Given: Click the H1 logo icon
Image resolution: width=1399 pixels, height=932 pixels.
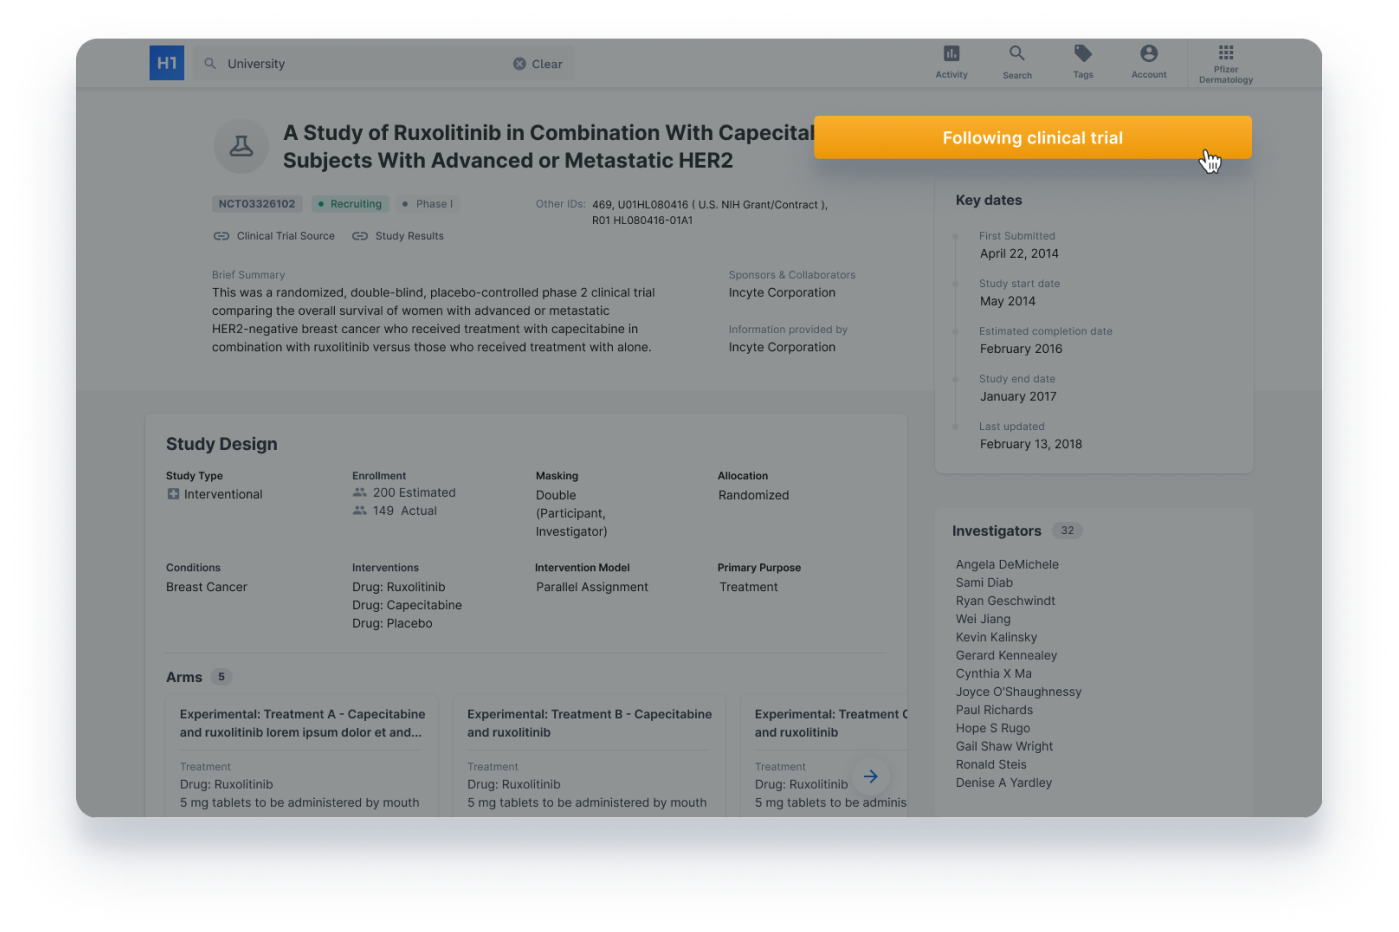Looking at the screenshot, I should [167, 63].
